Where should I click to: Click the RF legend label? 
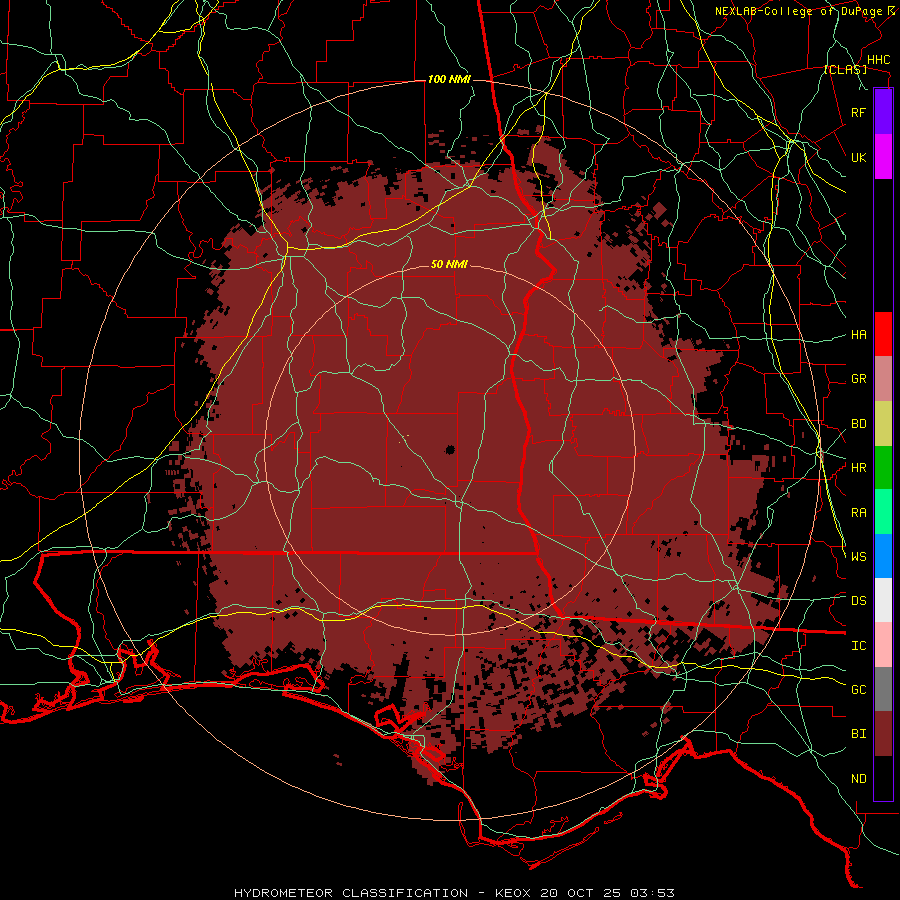(x=858, y=112)
